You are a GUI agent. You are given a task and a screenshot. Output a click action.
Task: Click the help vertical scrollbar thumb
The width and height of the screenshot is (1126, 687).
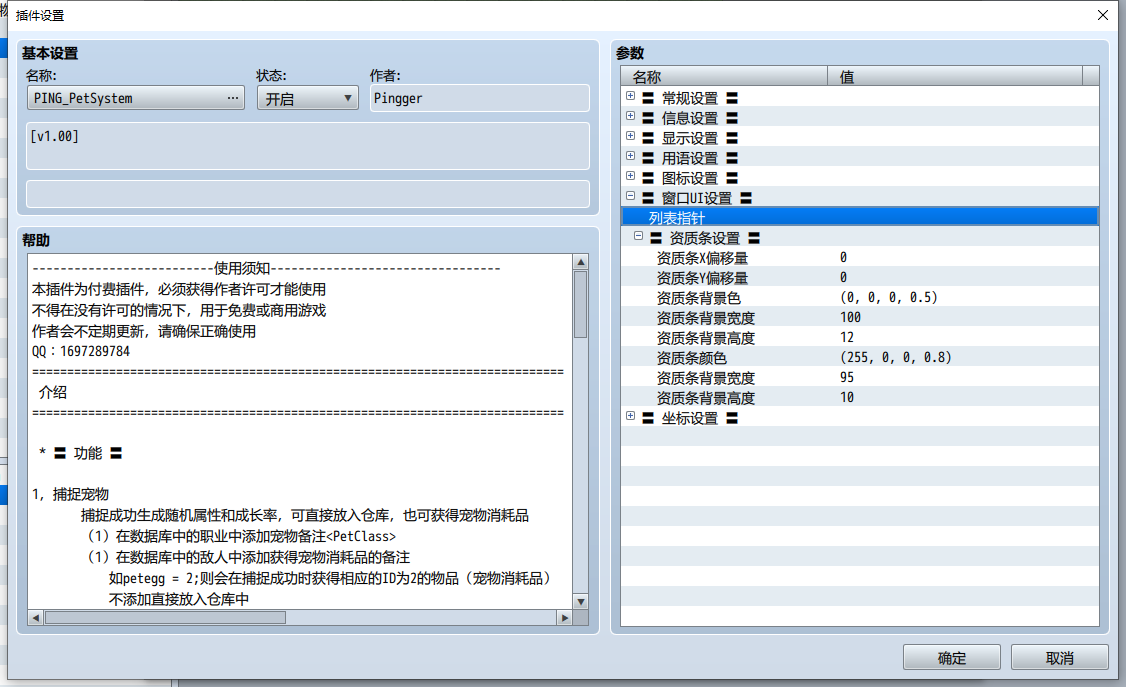pos(581,304)
